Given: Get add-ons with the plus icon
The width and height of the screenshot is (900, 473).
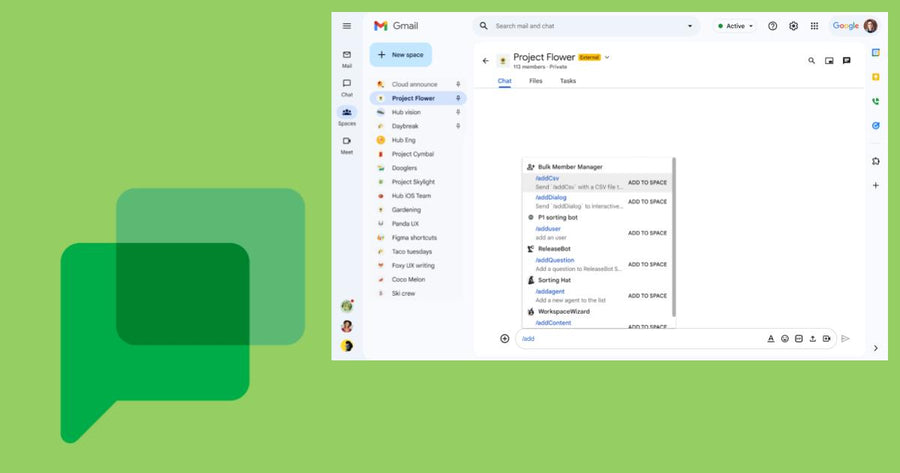Looking at the screenshot, I should [x=876, y=185].
